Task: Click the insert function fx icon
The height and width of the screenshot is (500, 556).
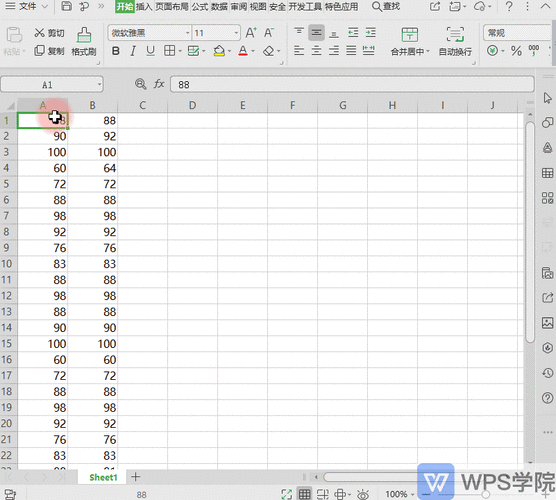Action: (x=159, y=84)
